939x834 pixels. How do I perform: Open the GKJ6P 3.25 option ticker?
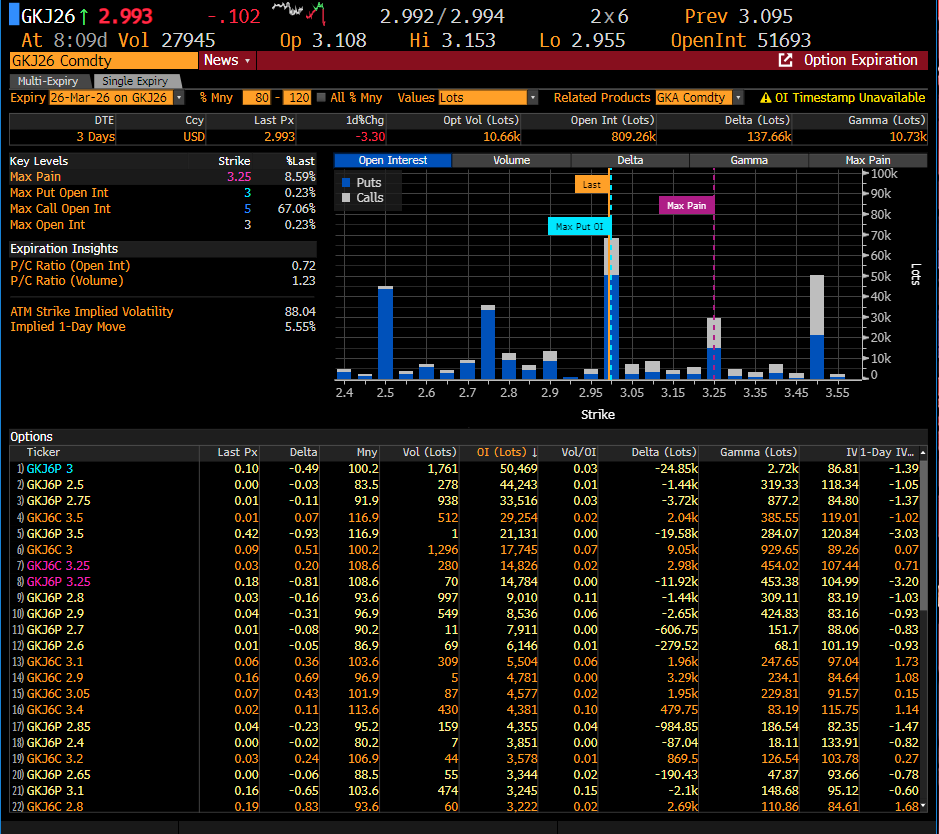tap(58, 581)
